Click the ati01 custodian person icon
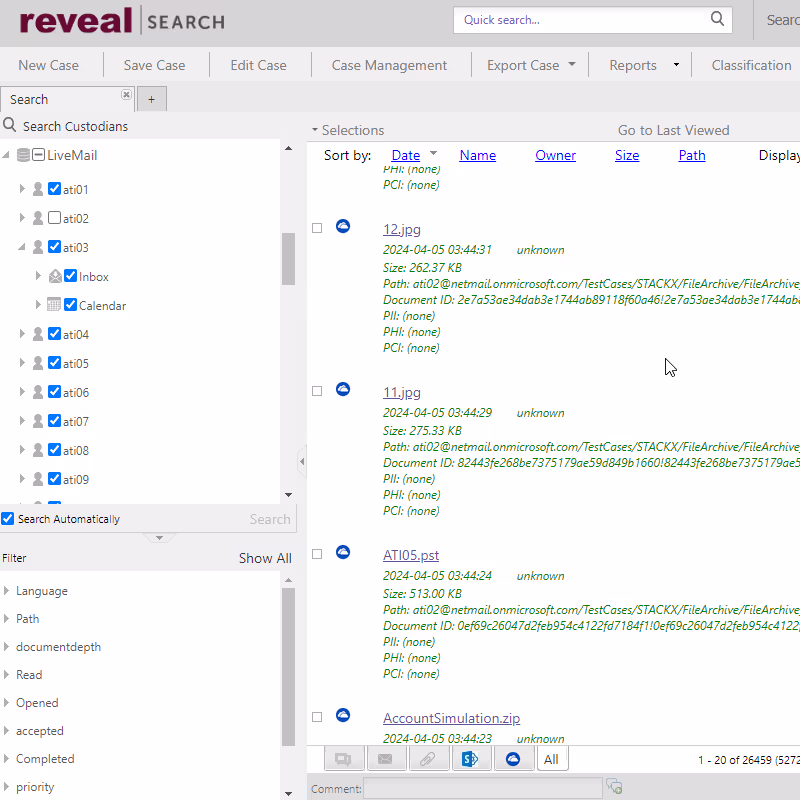 38,189
